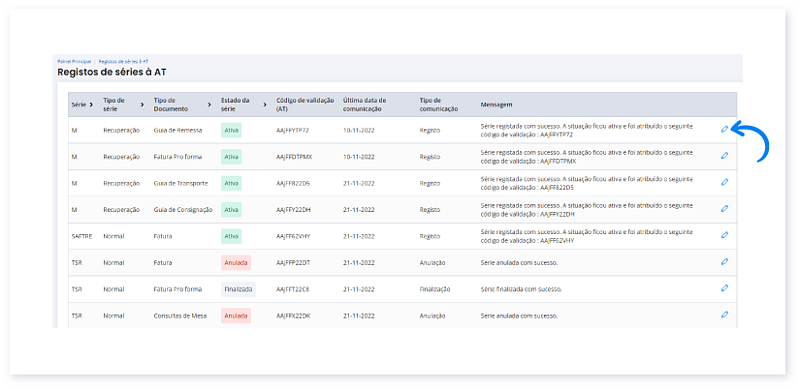Sort by the Tipo de série column chevron
800x389 pixels.
142,105
